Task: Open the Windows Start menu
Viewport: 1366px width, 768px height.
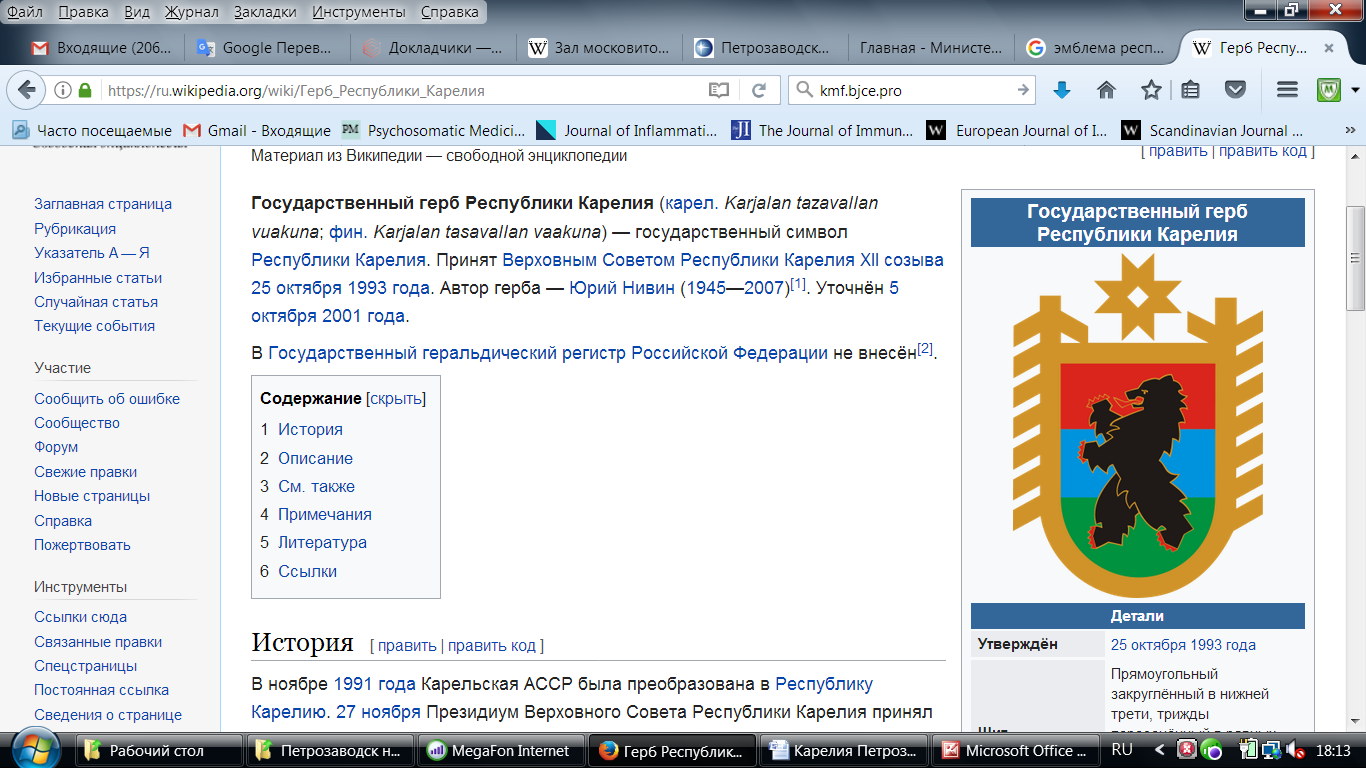Action: [36, 749]
